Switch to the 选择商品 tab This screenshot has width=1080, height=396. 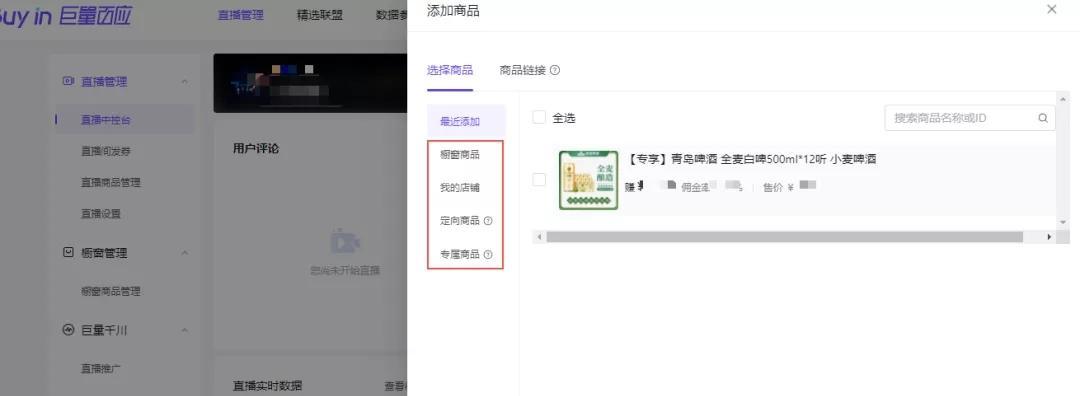click(x=450, y=70)
